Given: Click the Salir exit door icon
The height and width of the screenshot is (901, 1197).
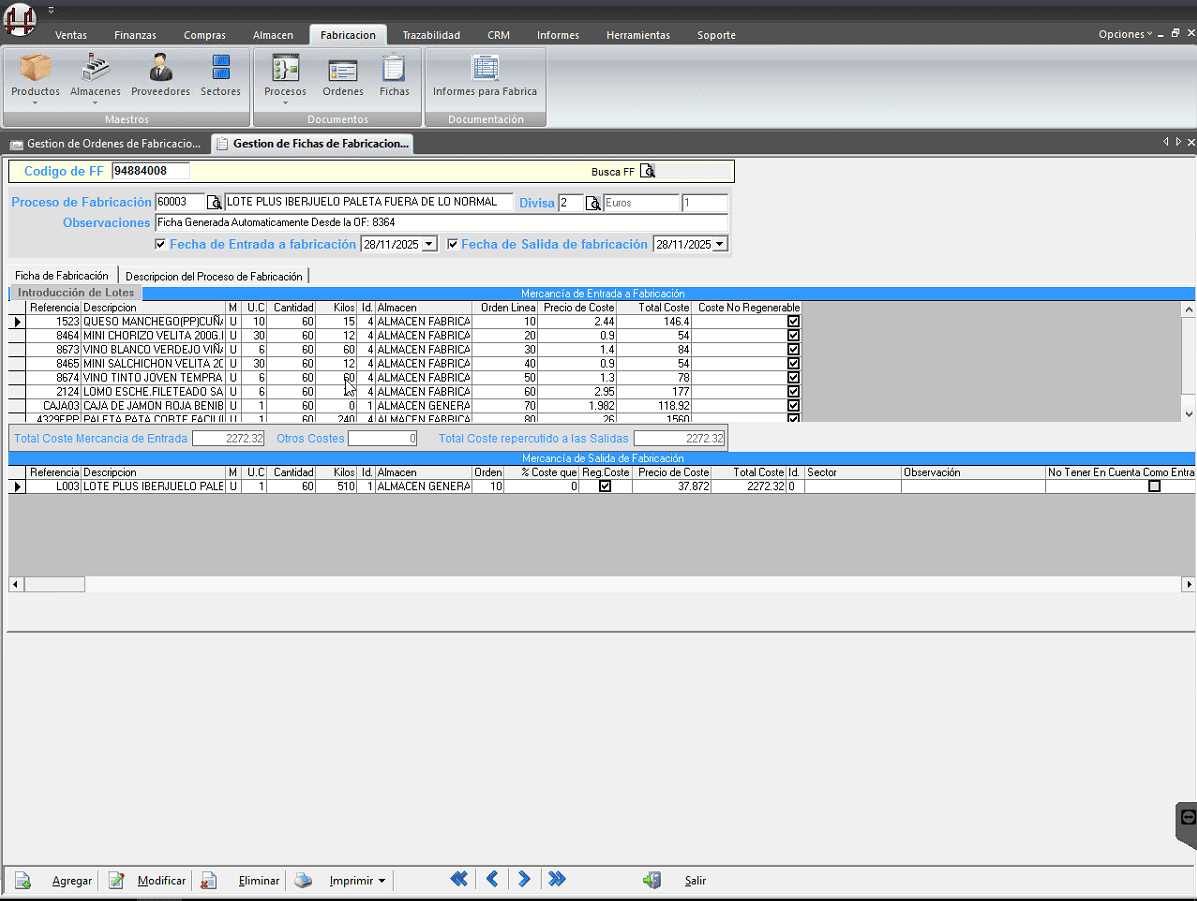Looking at the screenshot, I should 652,880.
